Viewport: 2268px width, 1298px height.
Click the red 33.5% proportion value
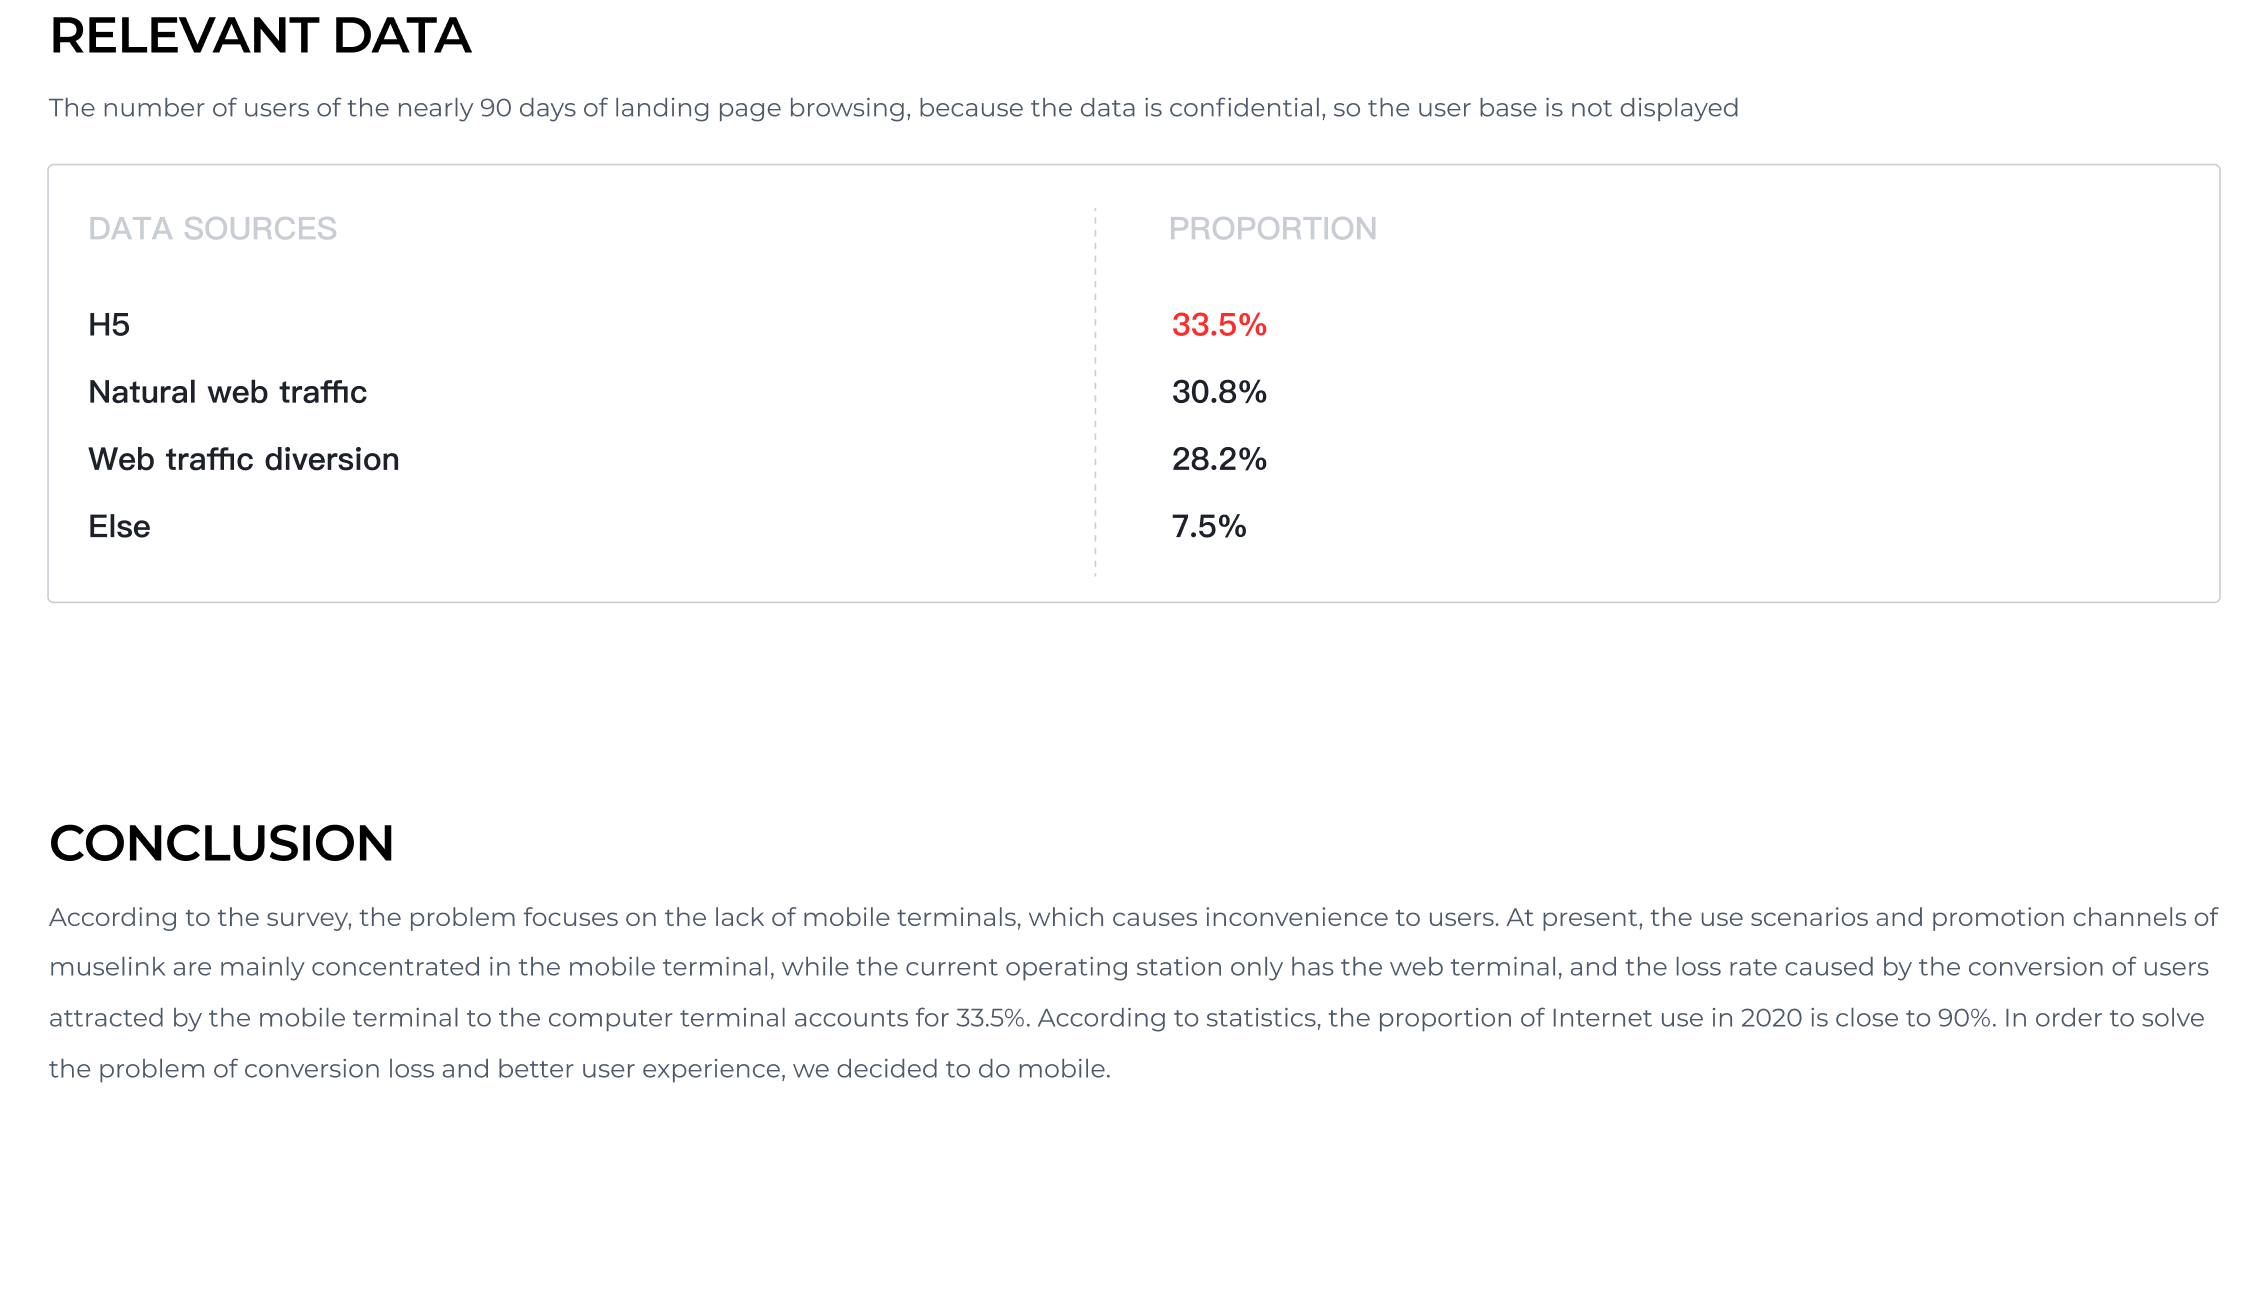point(1219,325)
